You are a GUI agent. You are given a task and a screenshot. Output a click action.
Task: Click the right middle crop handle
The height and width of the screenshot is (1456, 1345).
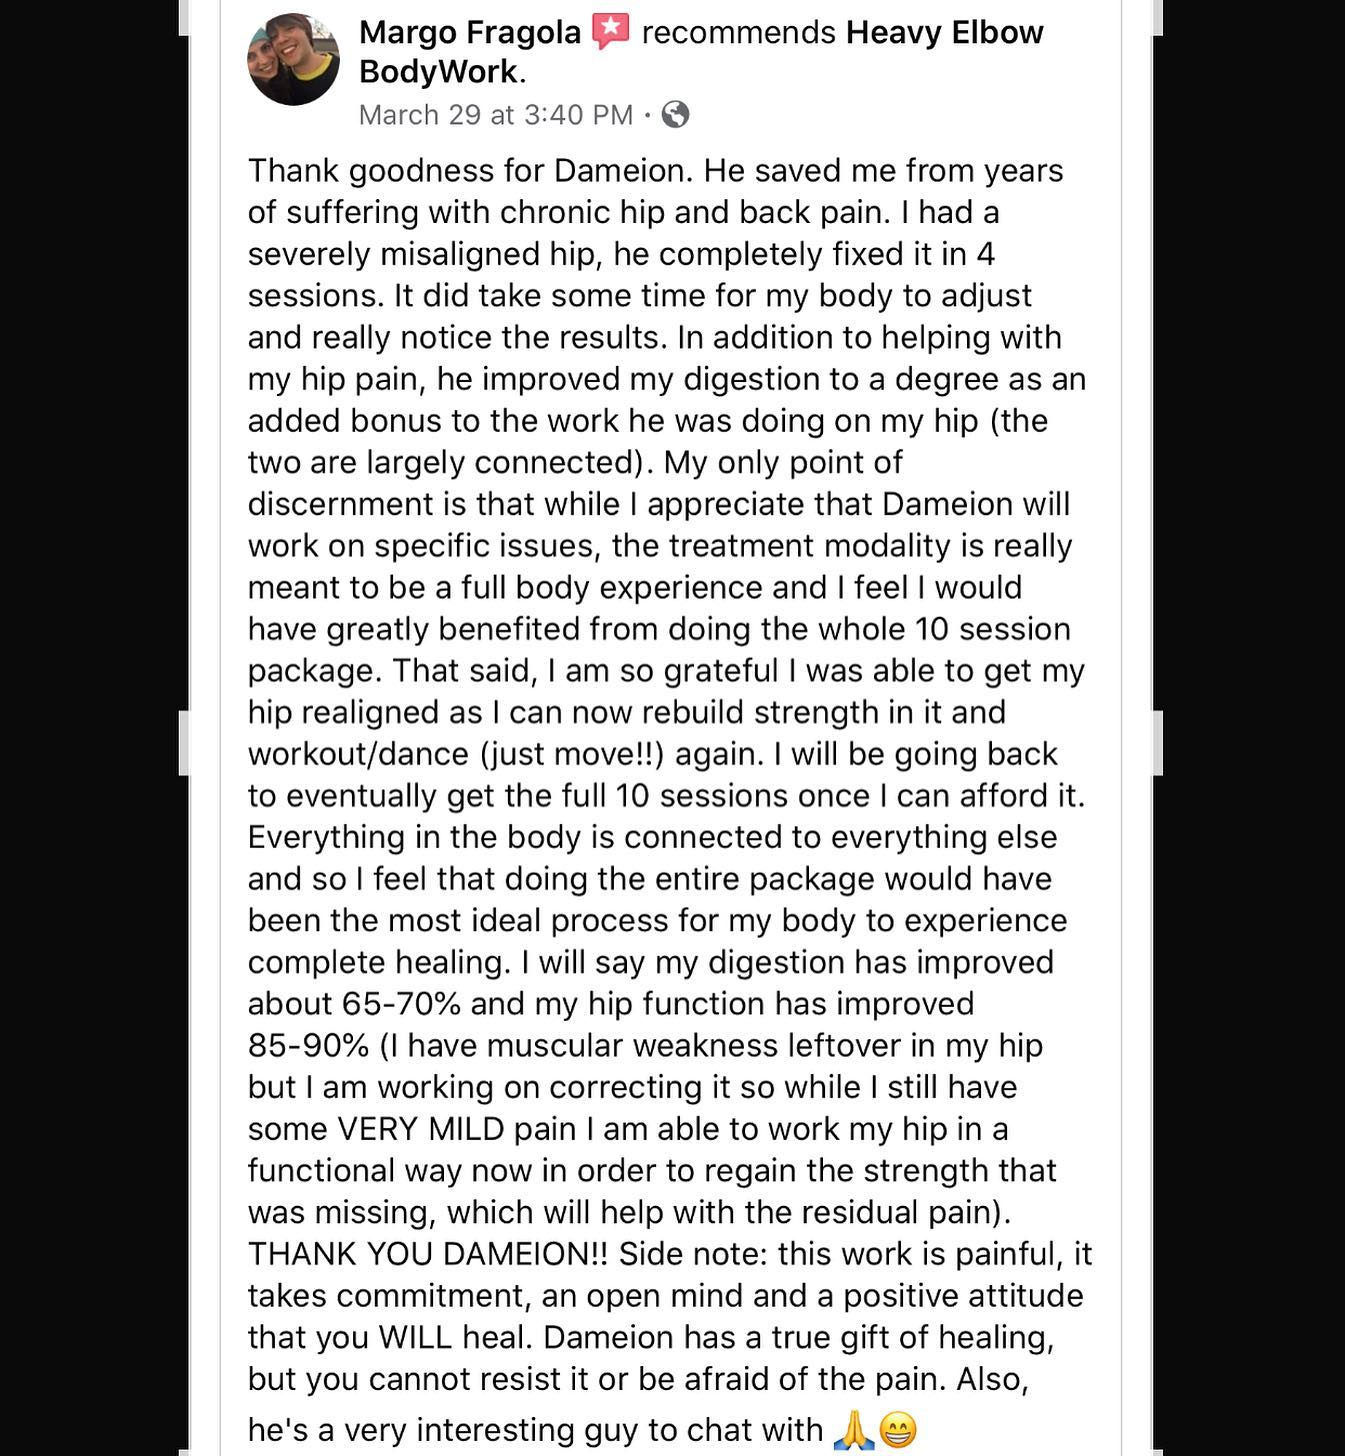(x=1157, y=743)
